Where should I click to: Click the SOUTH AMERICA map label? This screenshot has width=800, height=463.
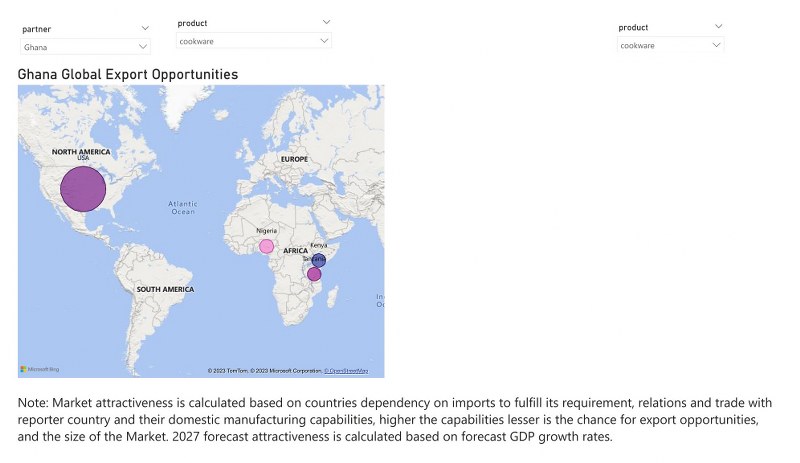coord(165,289)
